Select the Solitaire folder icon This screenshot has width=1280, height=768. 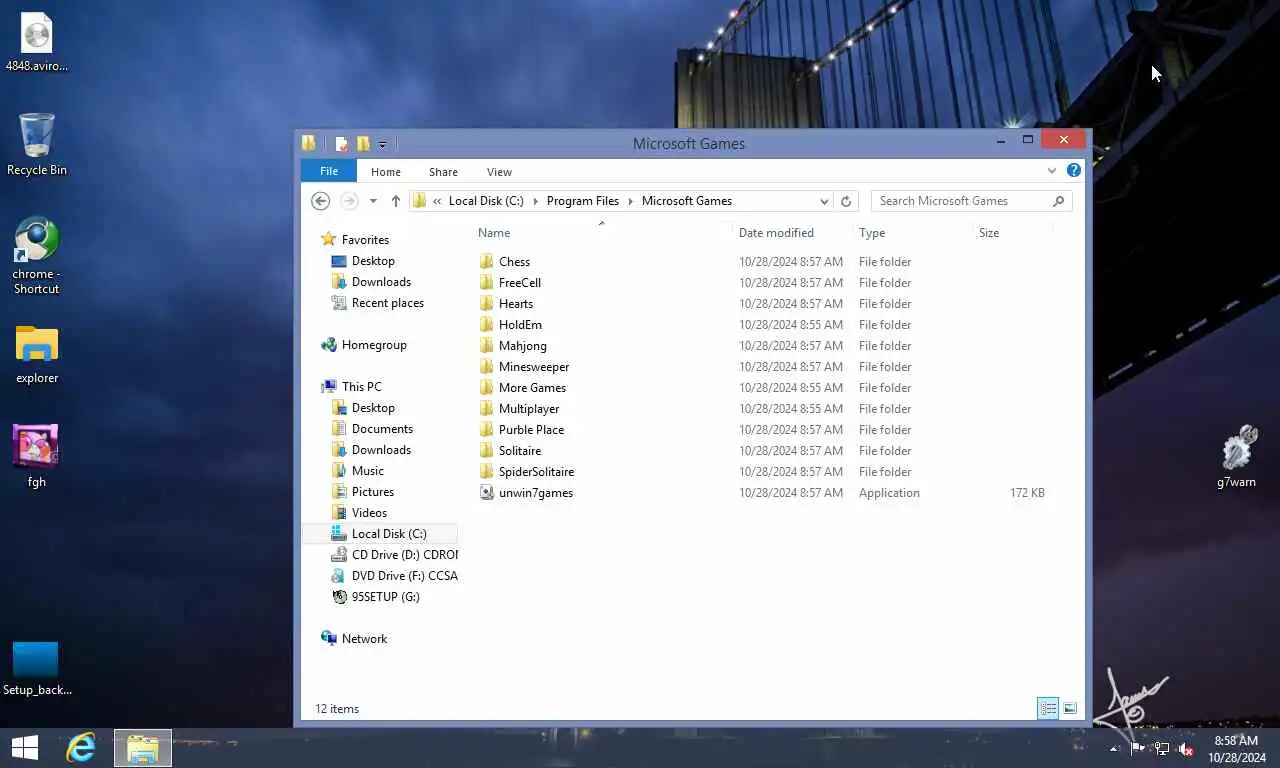tap(487, 451)
